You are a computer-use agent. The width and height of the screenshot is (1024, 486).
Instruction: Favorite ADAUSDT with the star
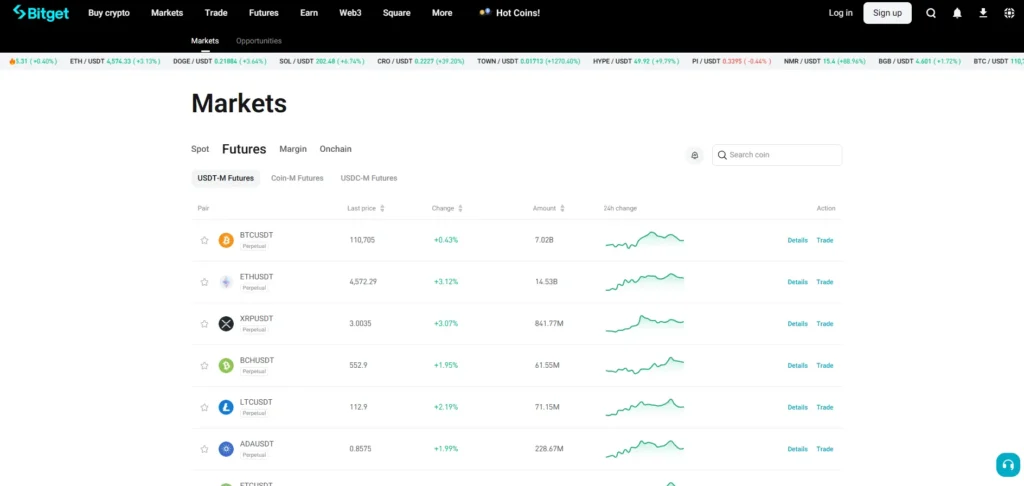pos(204,449)
